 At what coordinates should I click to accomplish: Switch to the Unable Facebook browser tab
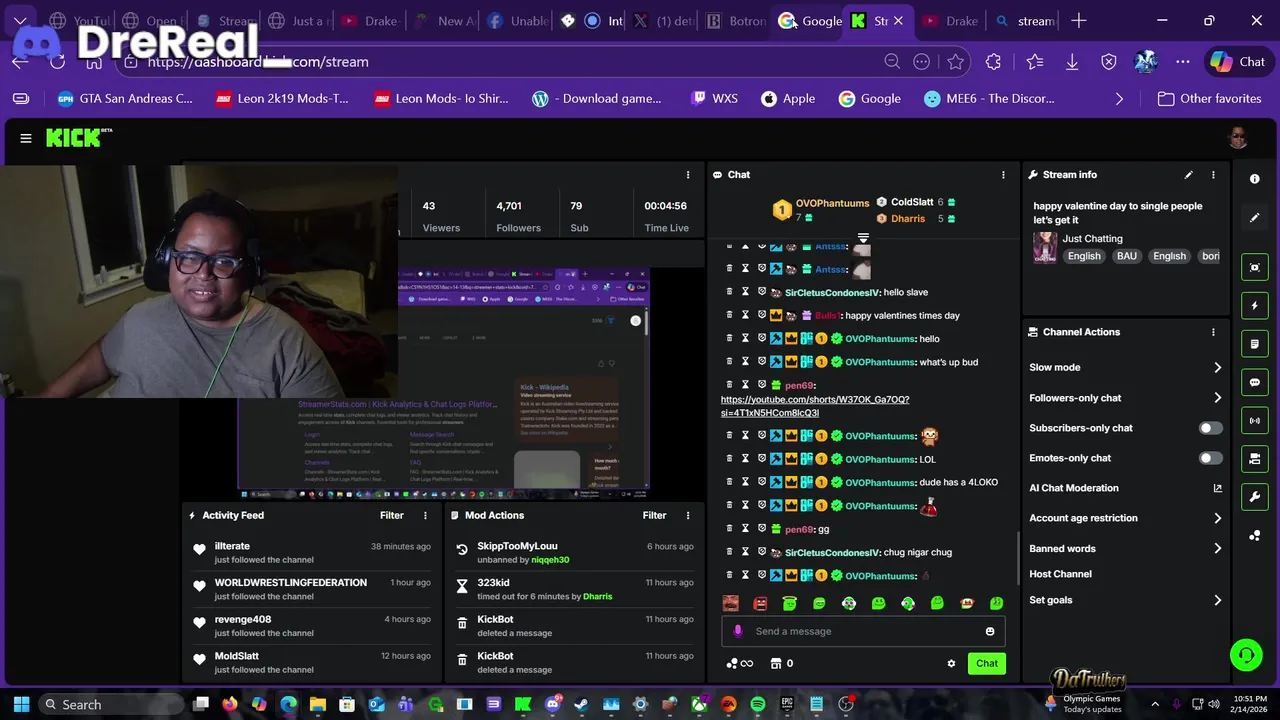(518, 21)
